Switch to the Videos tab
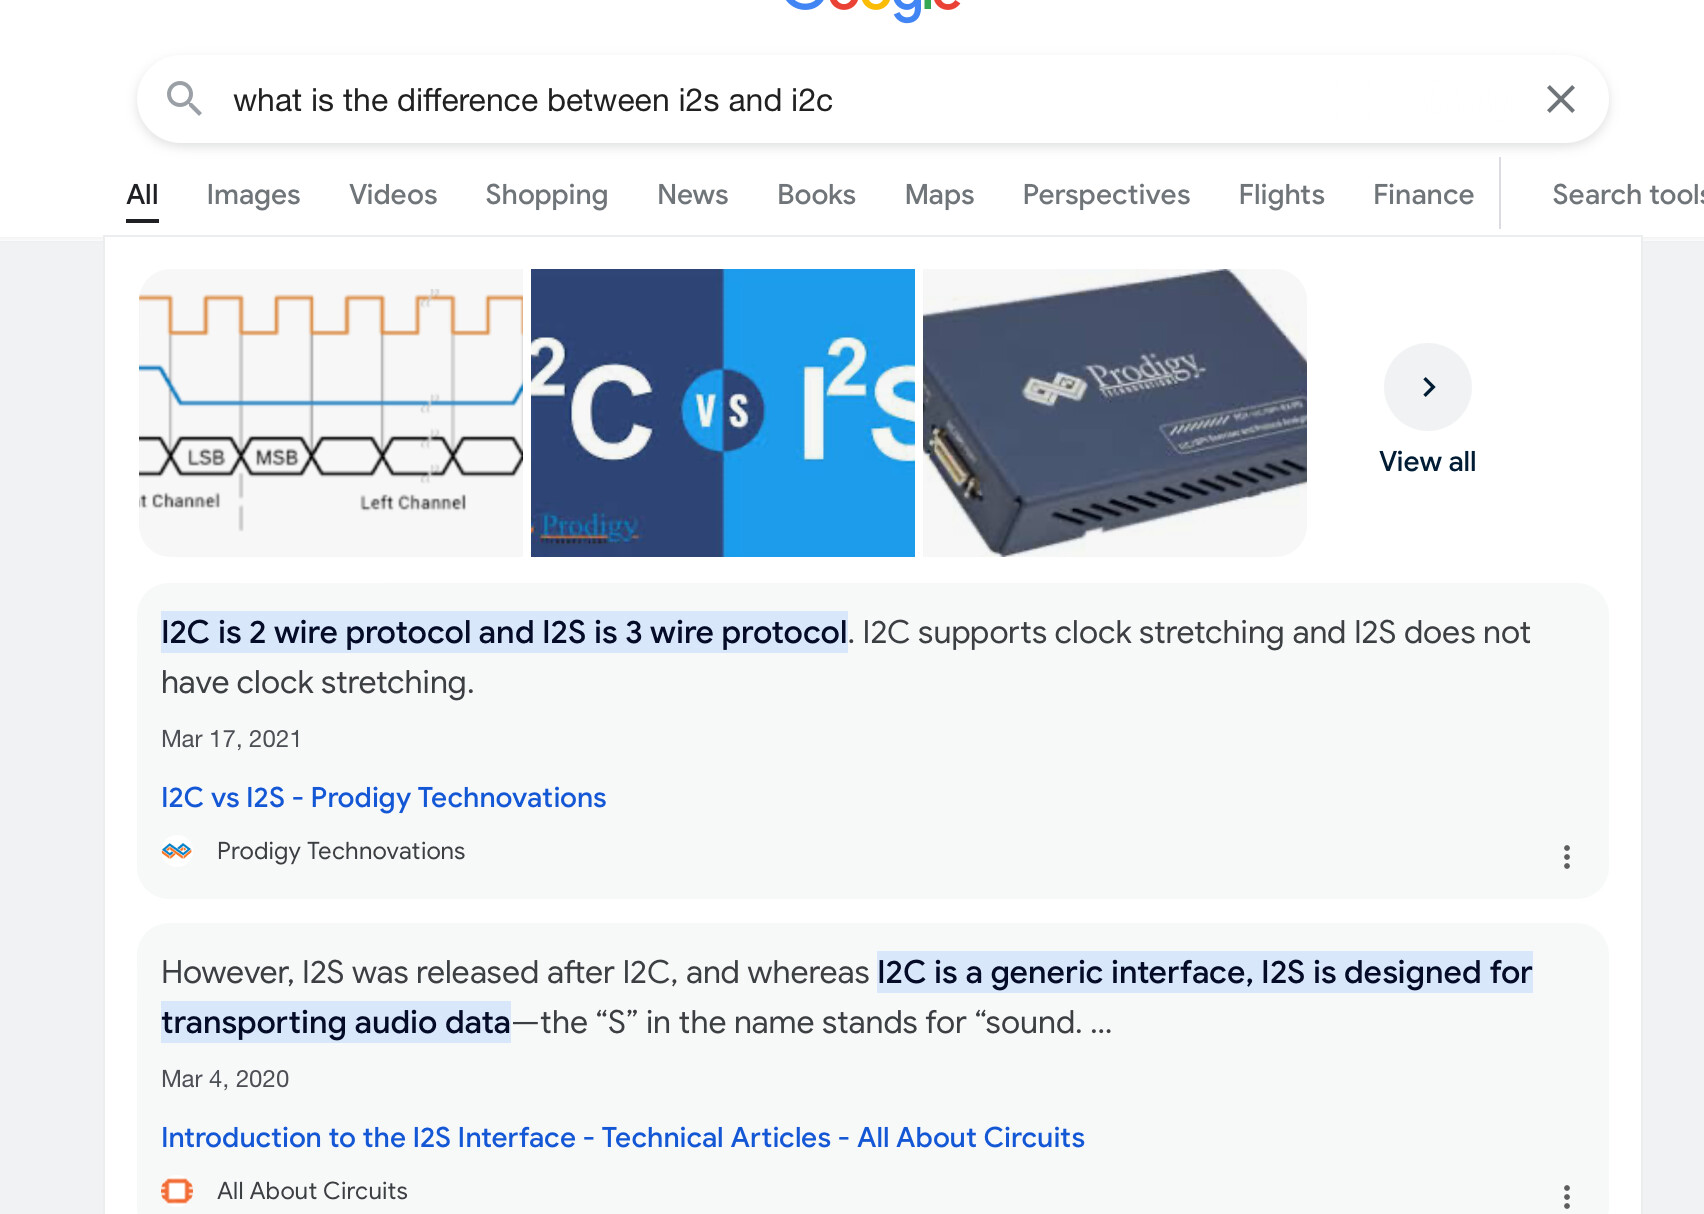This screenshot has width=1704, height=1214. [x=393, y=195]
